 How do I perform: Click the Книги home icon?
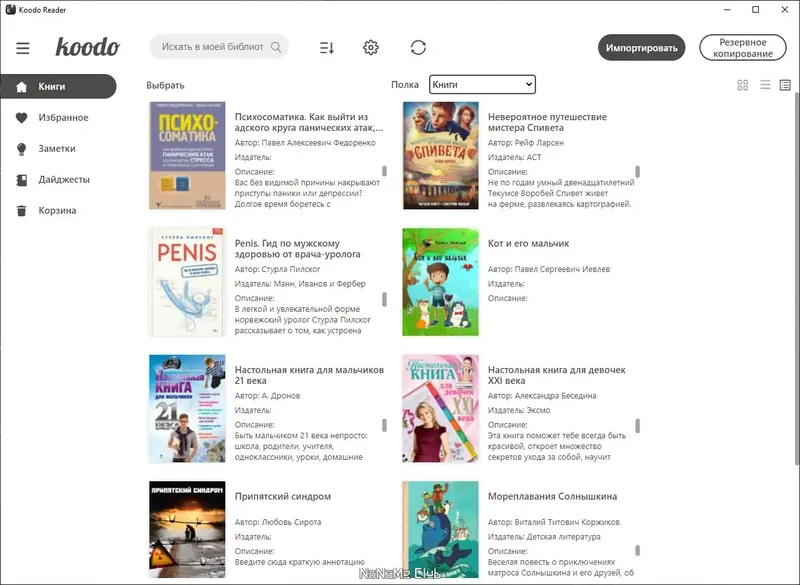tap(21, 87)
